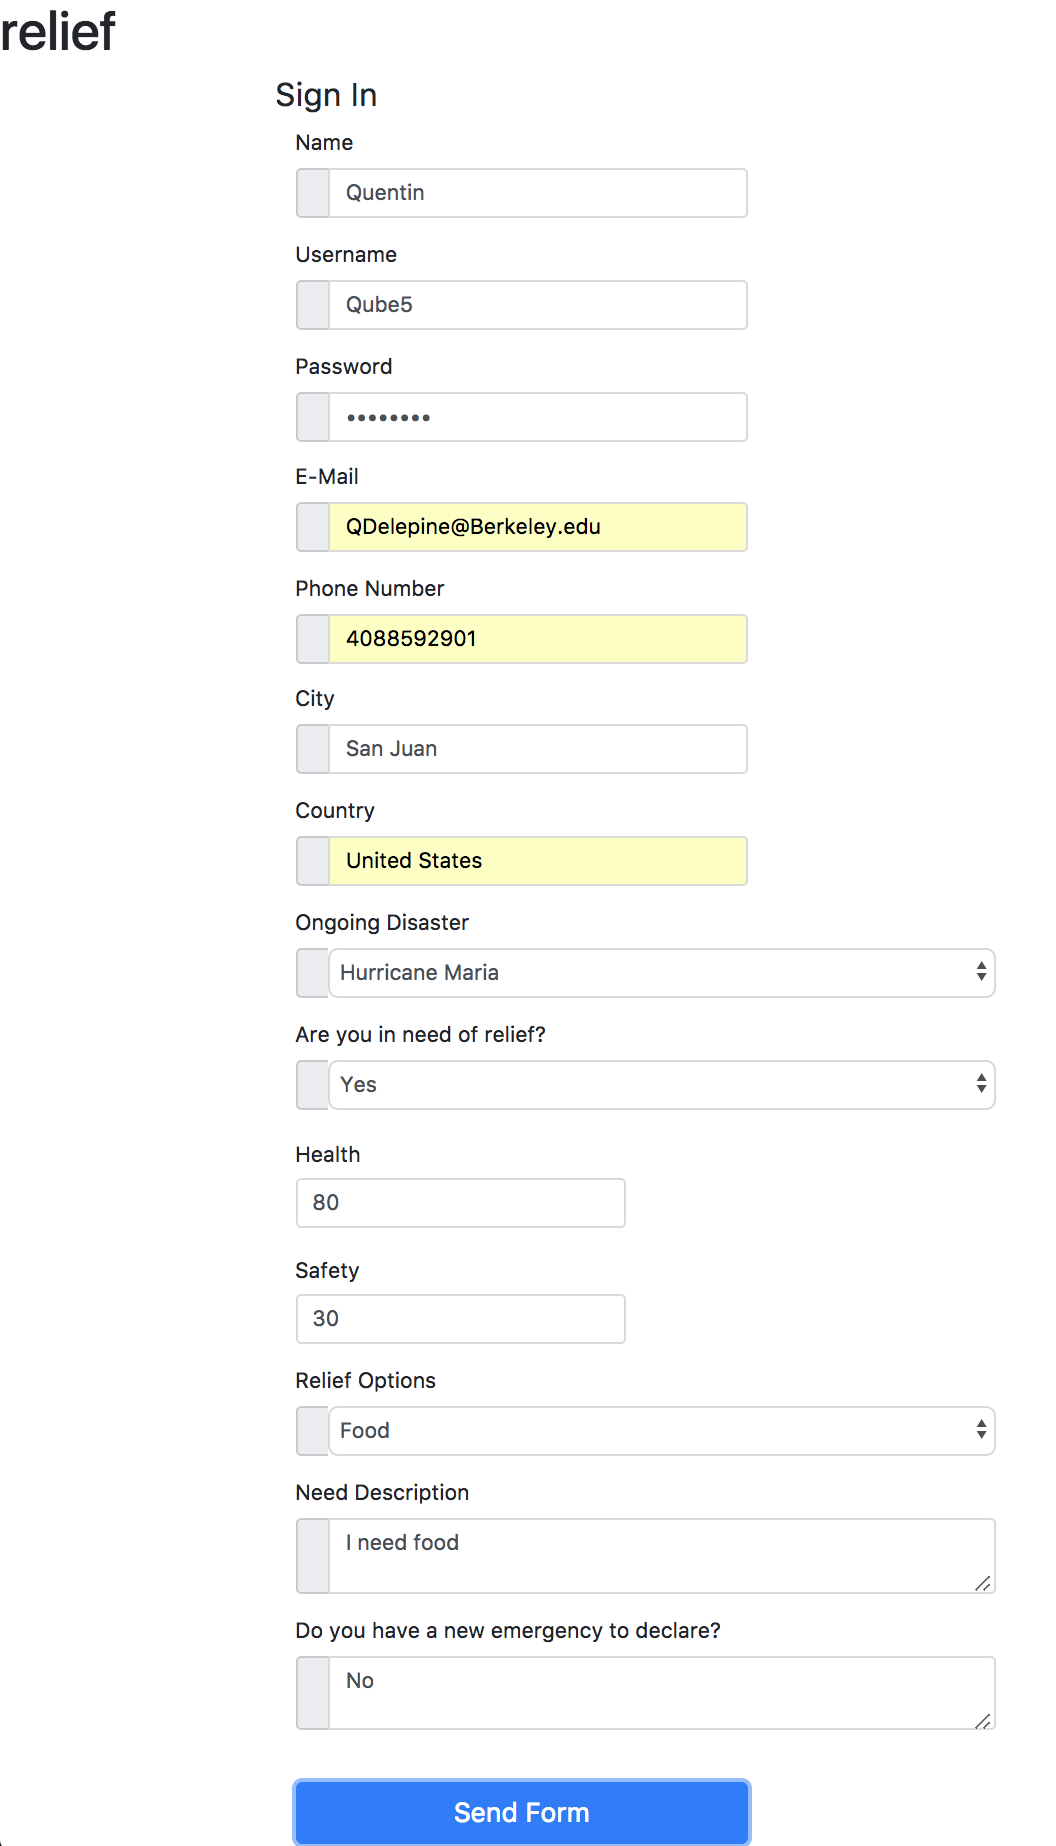This screenshot has width=1056, height=1846.
Task: Click the gray addon beside E-Mail field
Action: coord(313,527)
